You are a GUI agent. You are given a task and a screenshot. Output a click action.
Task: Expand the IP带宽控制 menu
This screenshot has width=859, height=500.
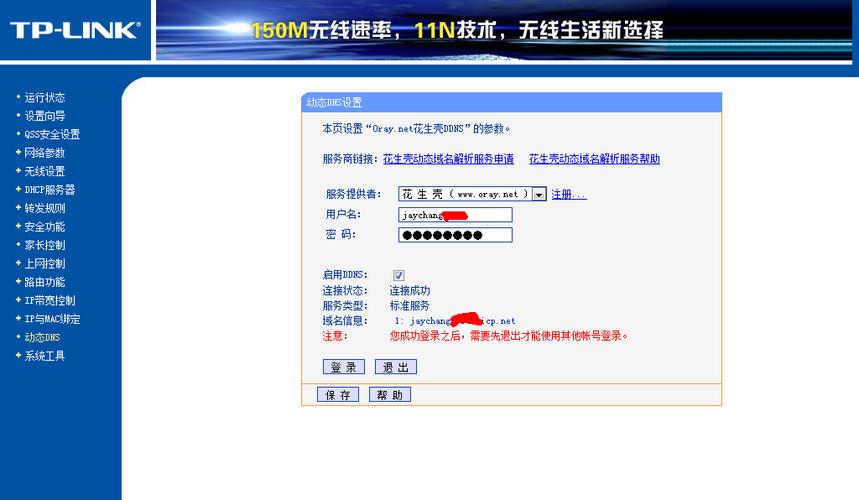click(49, 300)
